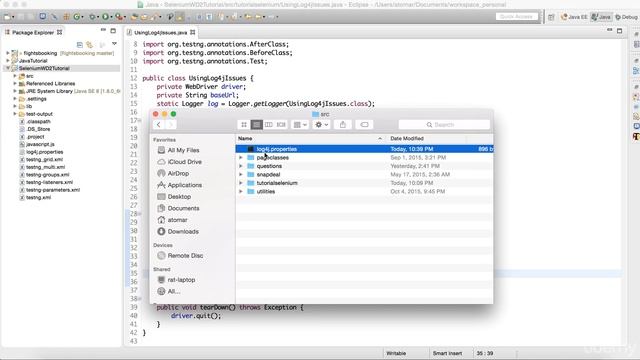Switch Finder to icon view
Screen dimensions: 640x360
click(x=244, y=124)
